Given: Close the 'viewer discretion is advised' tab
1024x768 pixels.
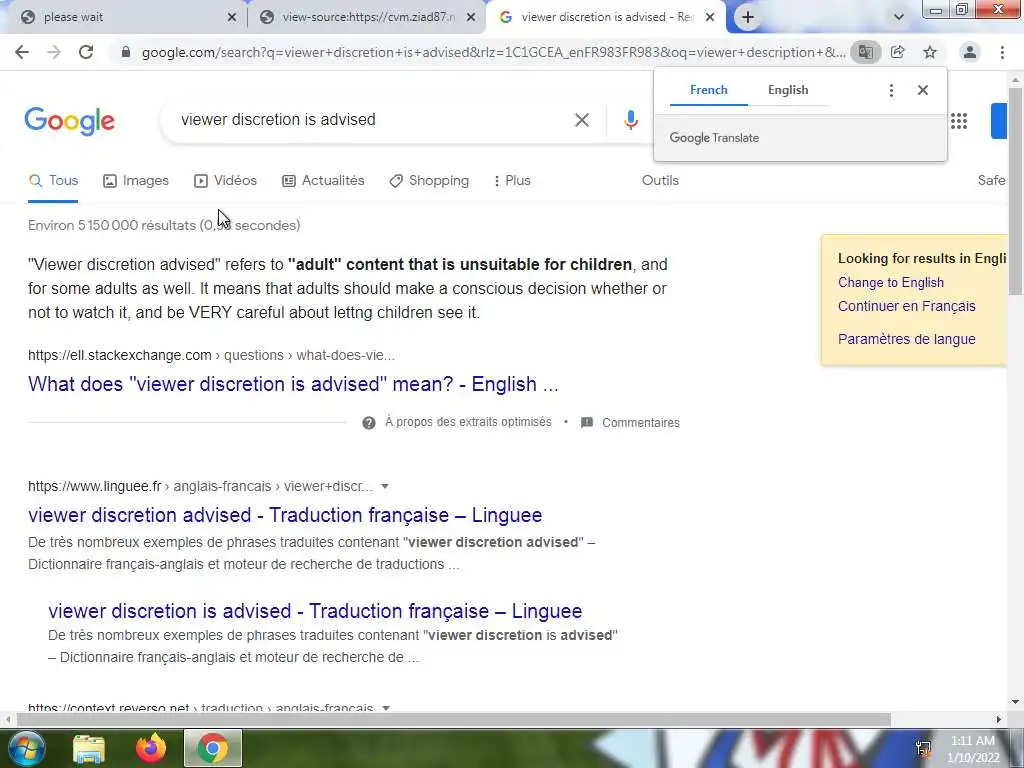Looking at the screenshot, I should pos(710,18).
